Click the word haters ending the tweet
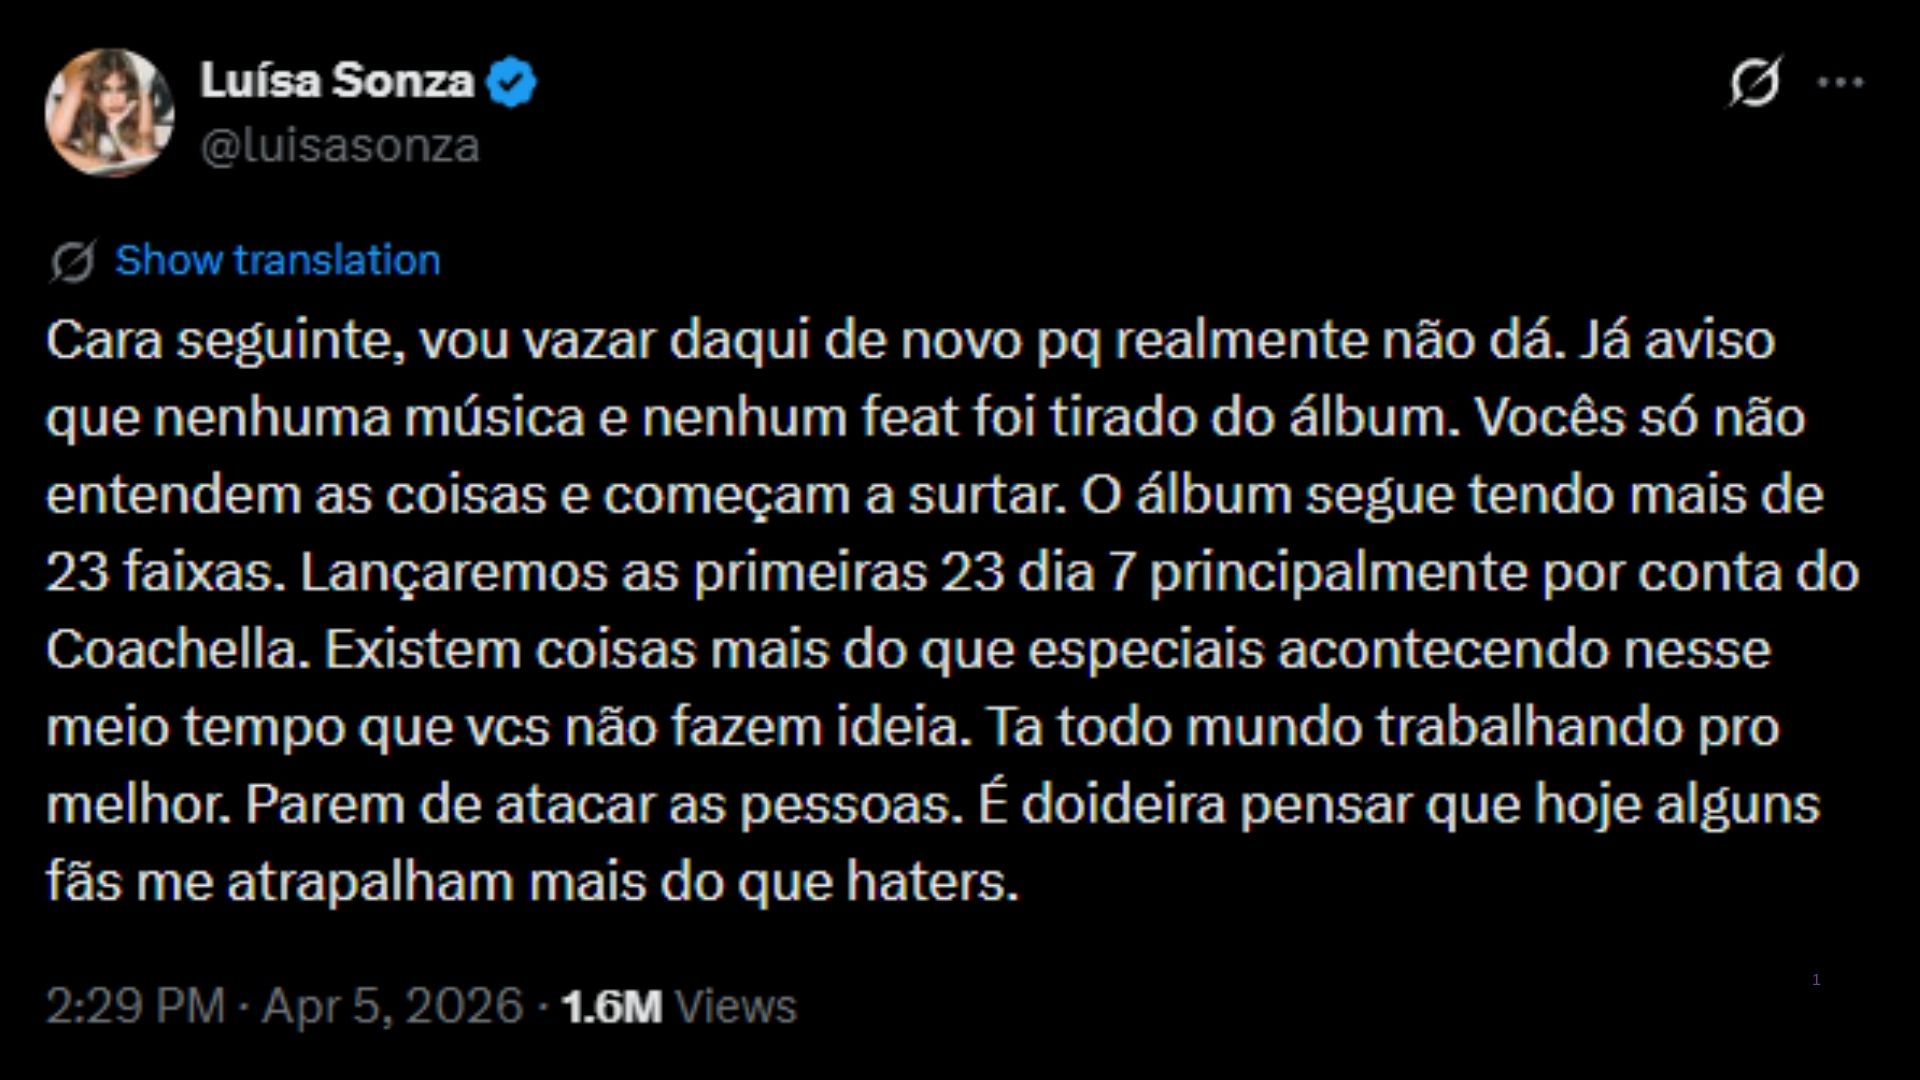 pyautogui.click(x=931, y=882)
